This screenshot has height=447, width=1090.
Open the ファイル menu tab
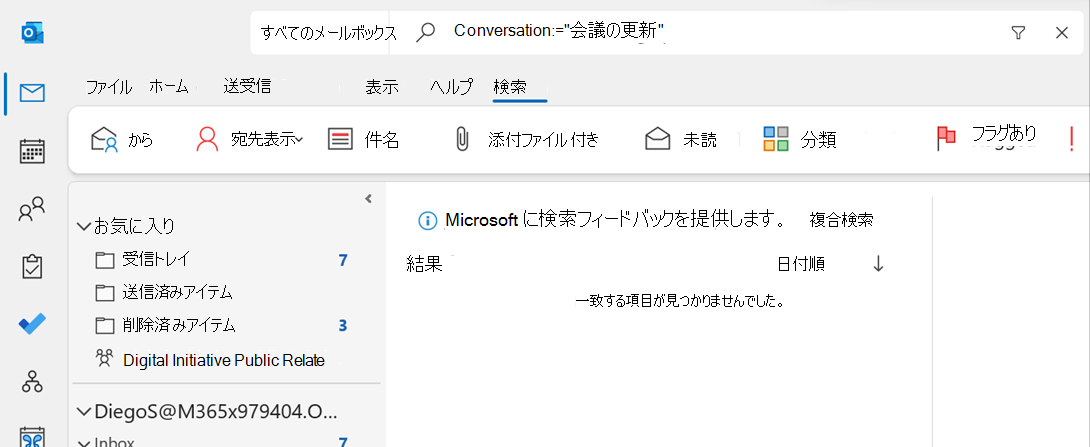[108, 87]
